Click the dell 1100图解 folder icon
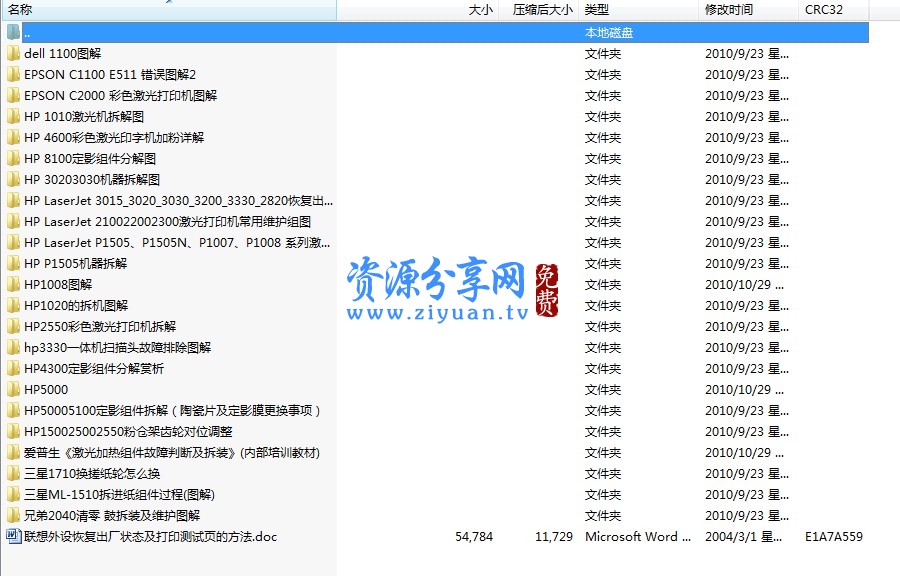Image resolution: width=900 pixels, height=576 pixels. point(13,53)
